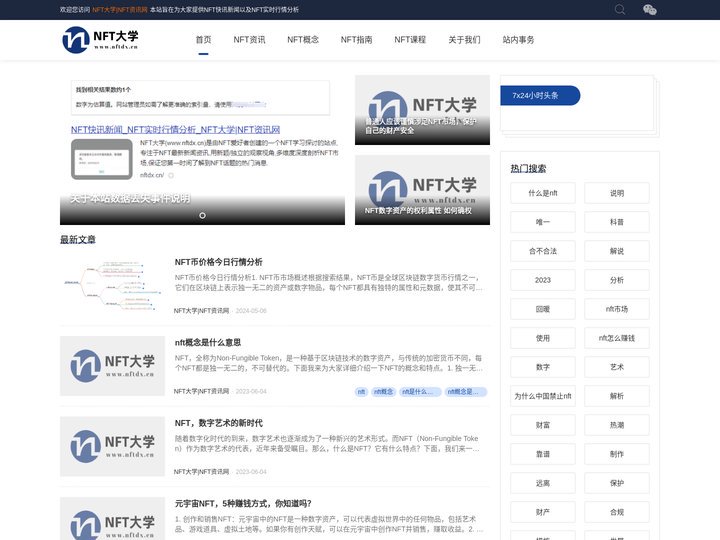
Task: Open 关于我们 menu item
Action: click(464, 40)
